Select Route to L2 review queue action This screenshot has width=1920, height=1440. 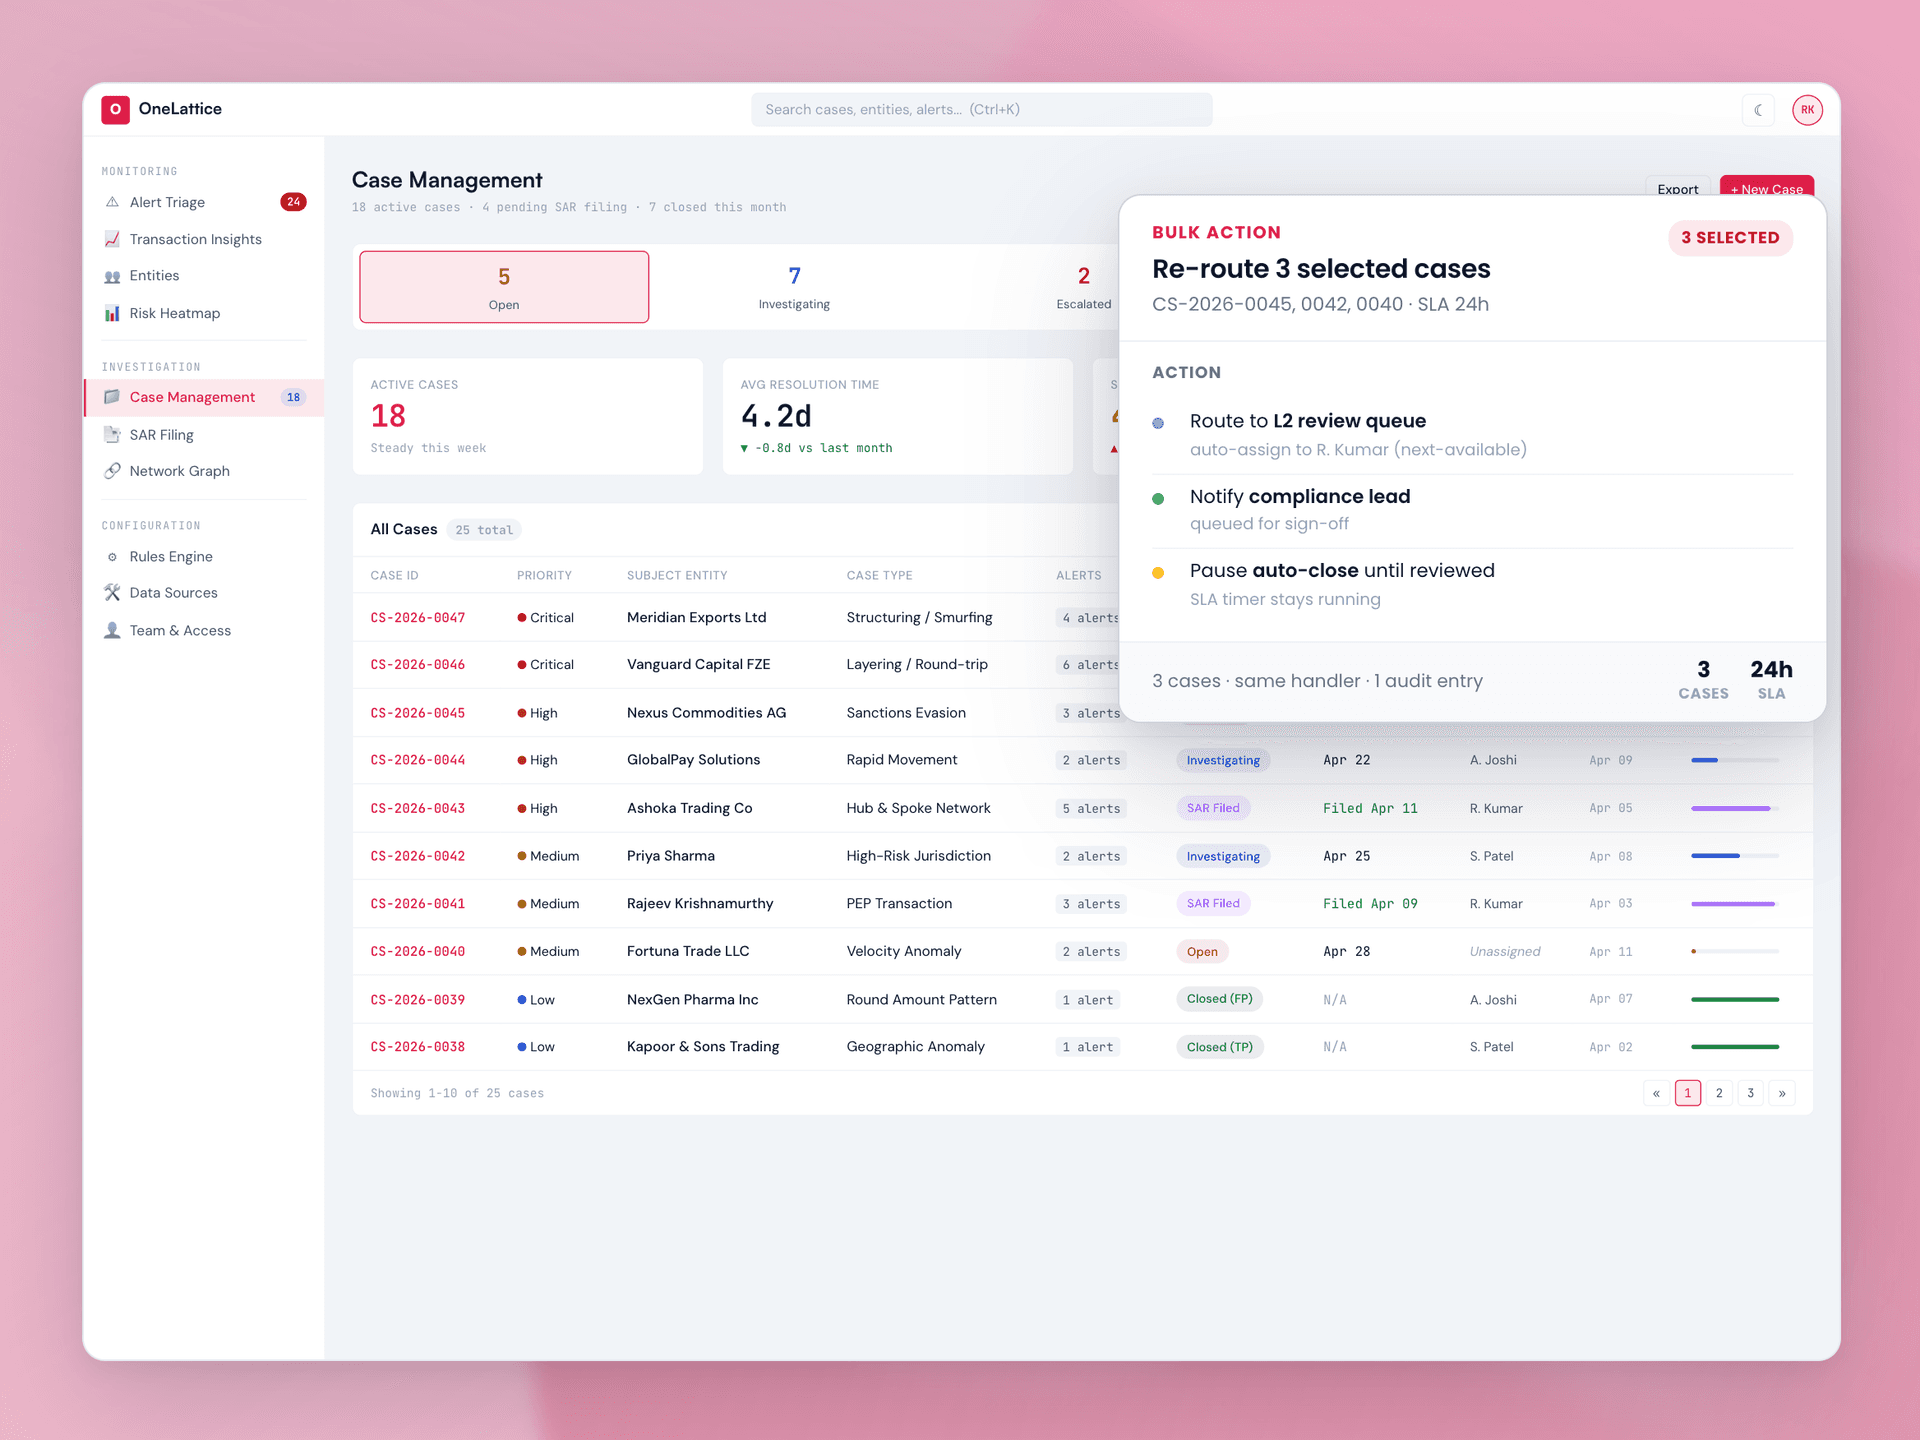coord(1472,435)
